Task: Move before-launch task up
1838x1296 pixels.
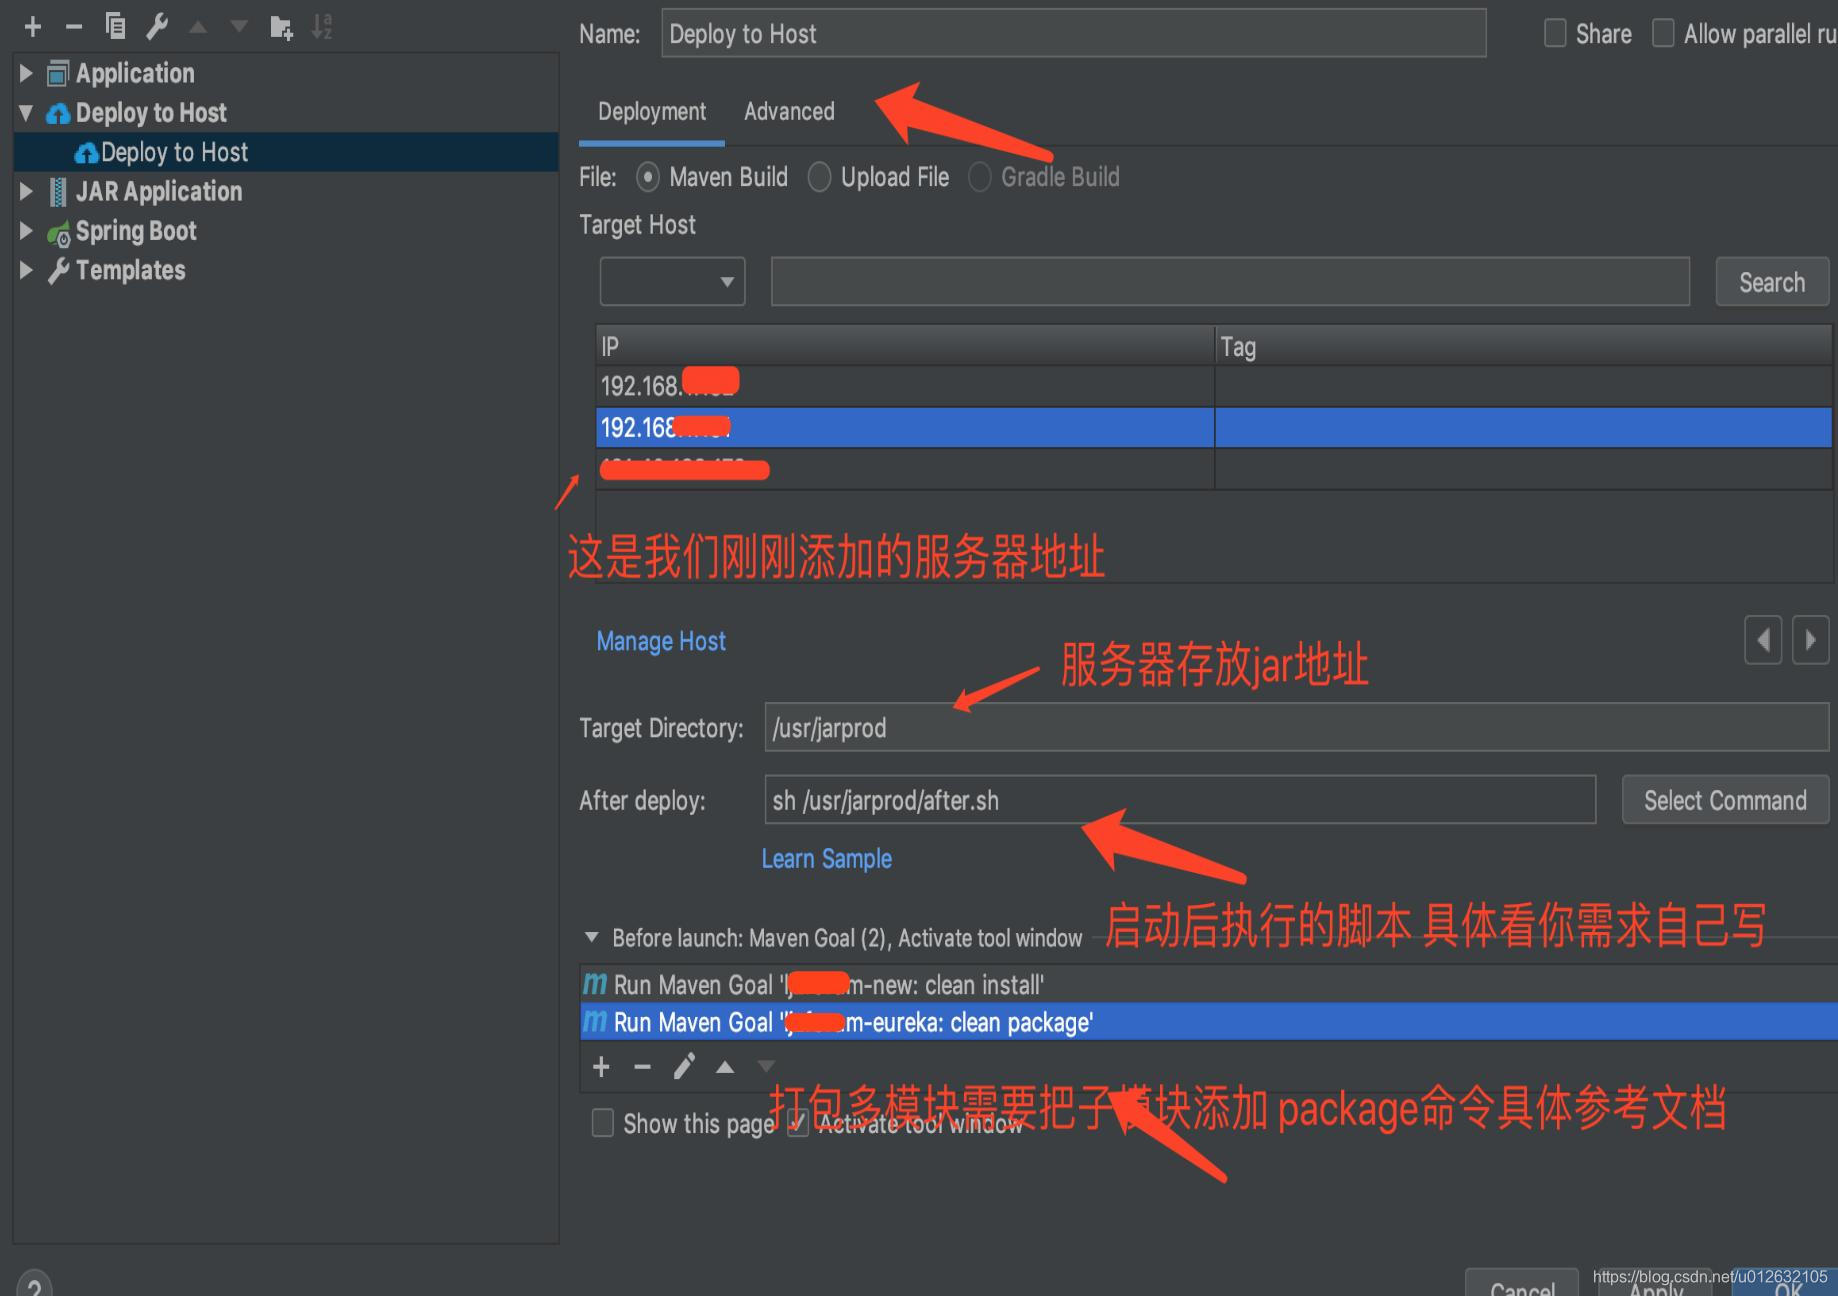Action: click(x=725, y=1067)
